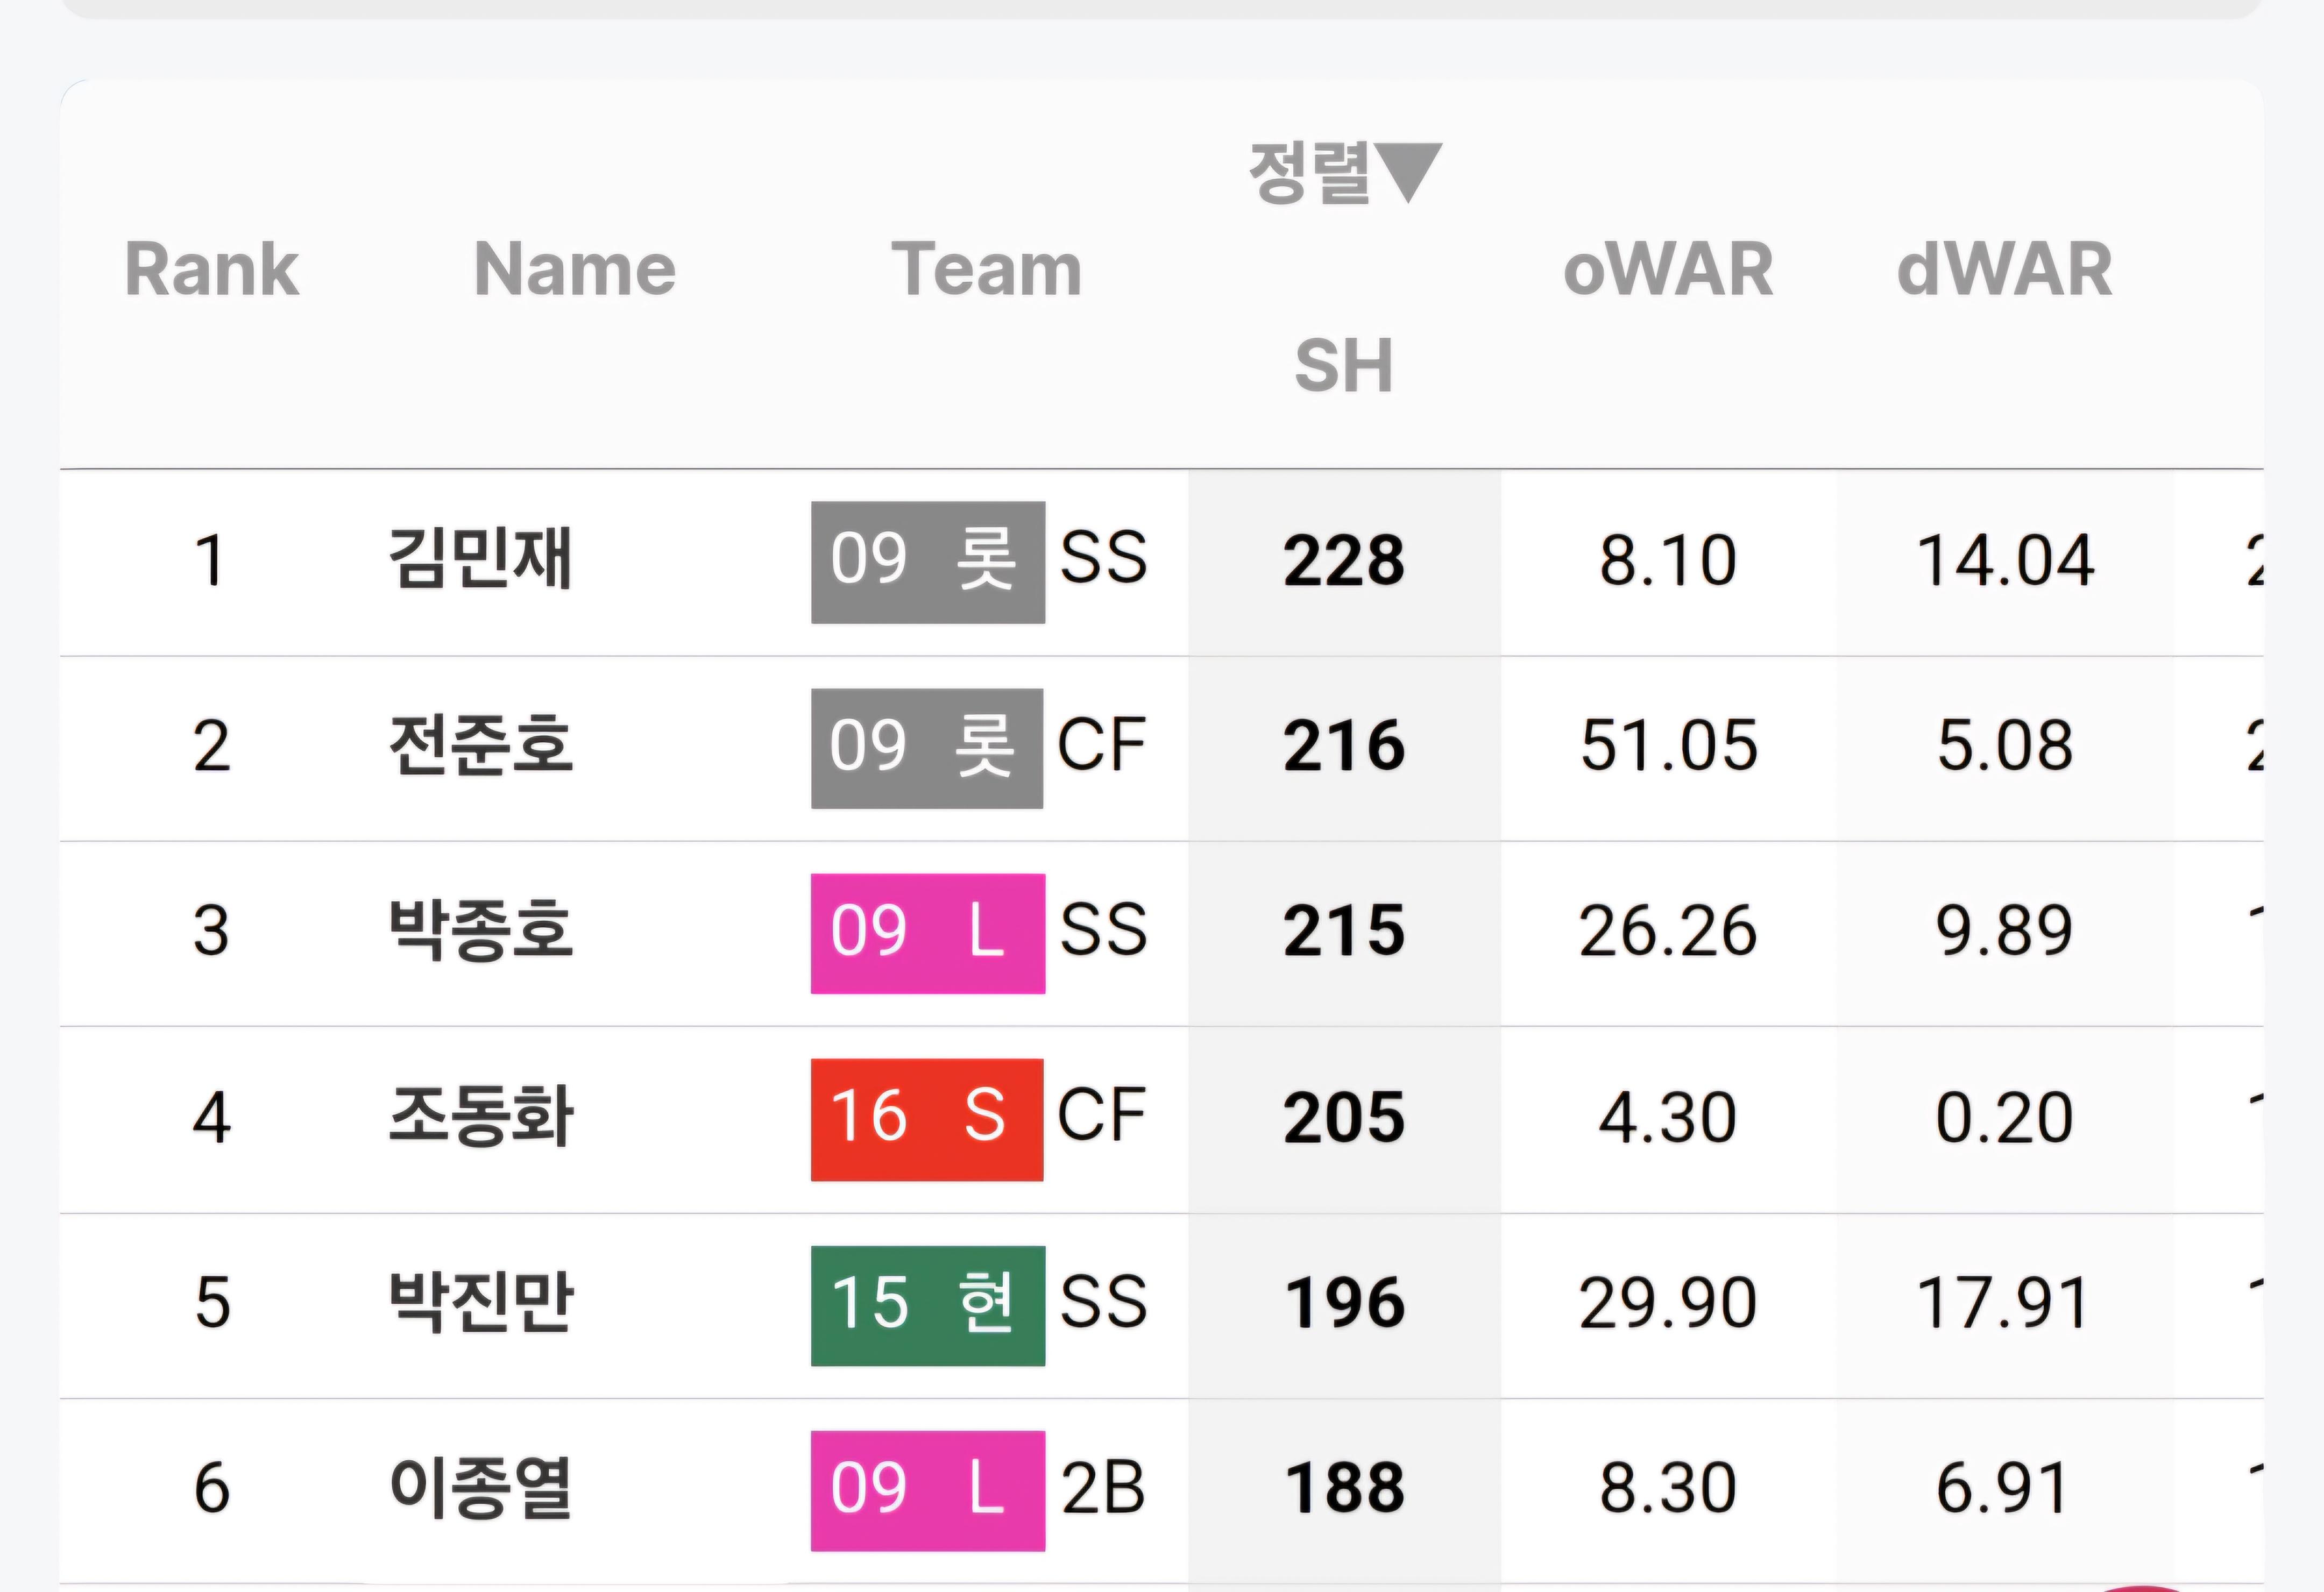
Task: Click the Team column header
Action: (x=986, y=270)
